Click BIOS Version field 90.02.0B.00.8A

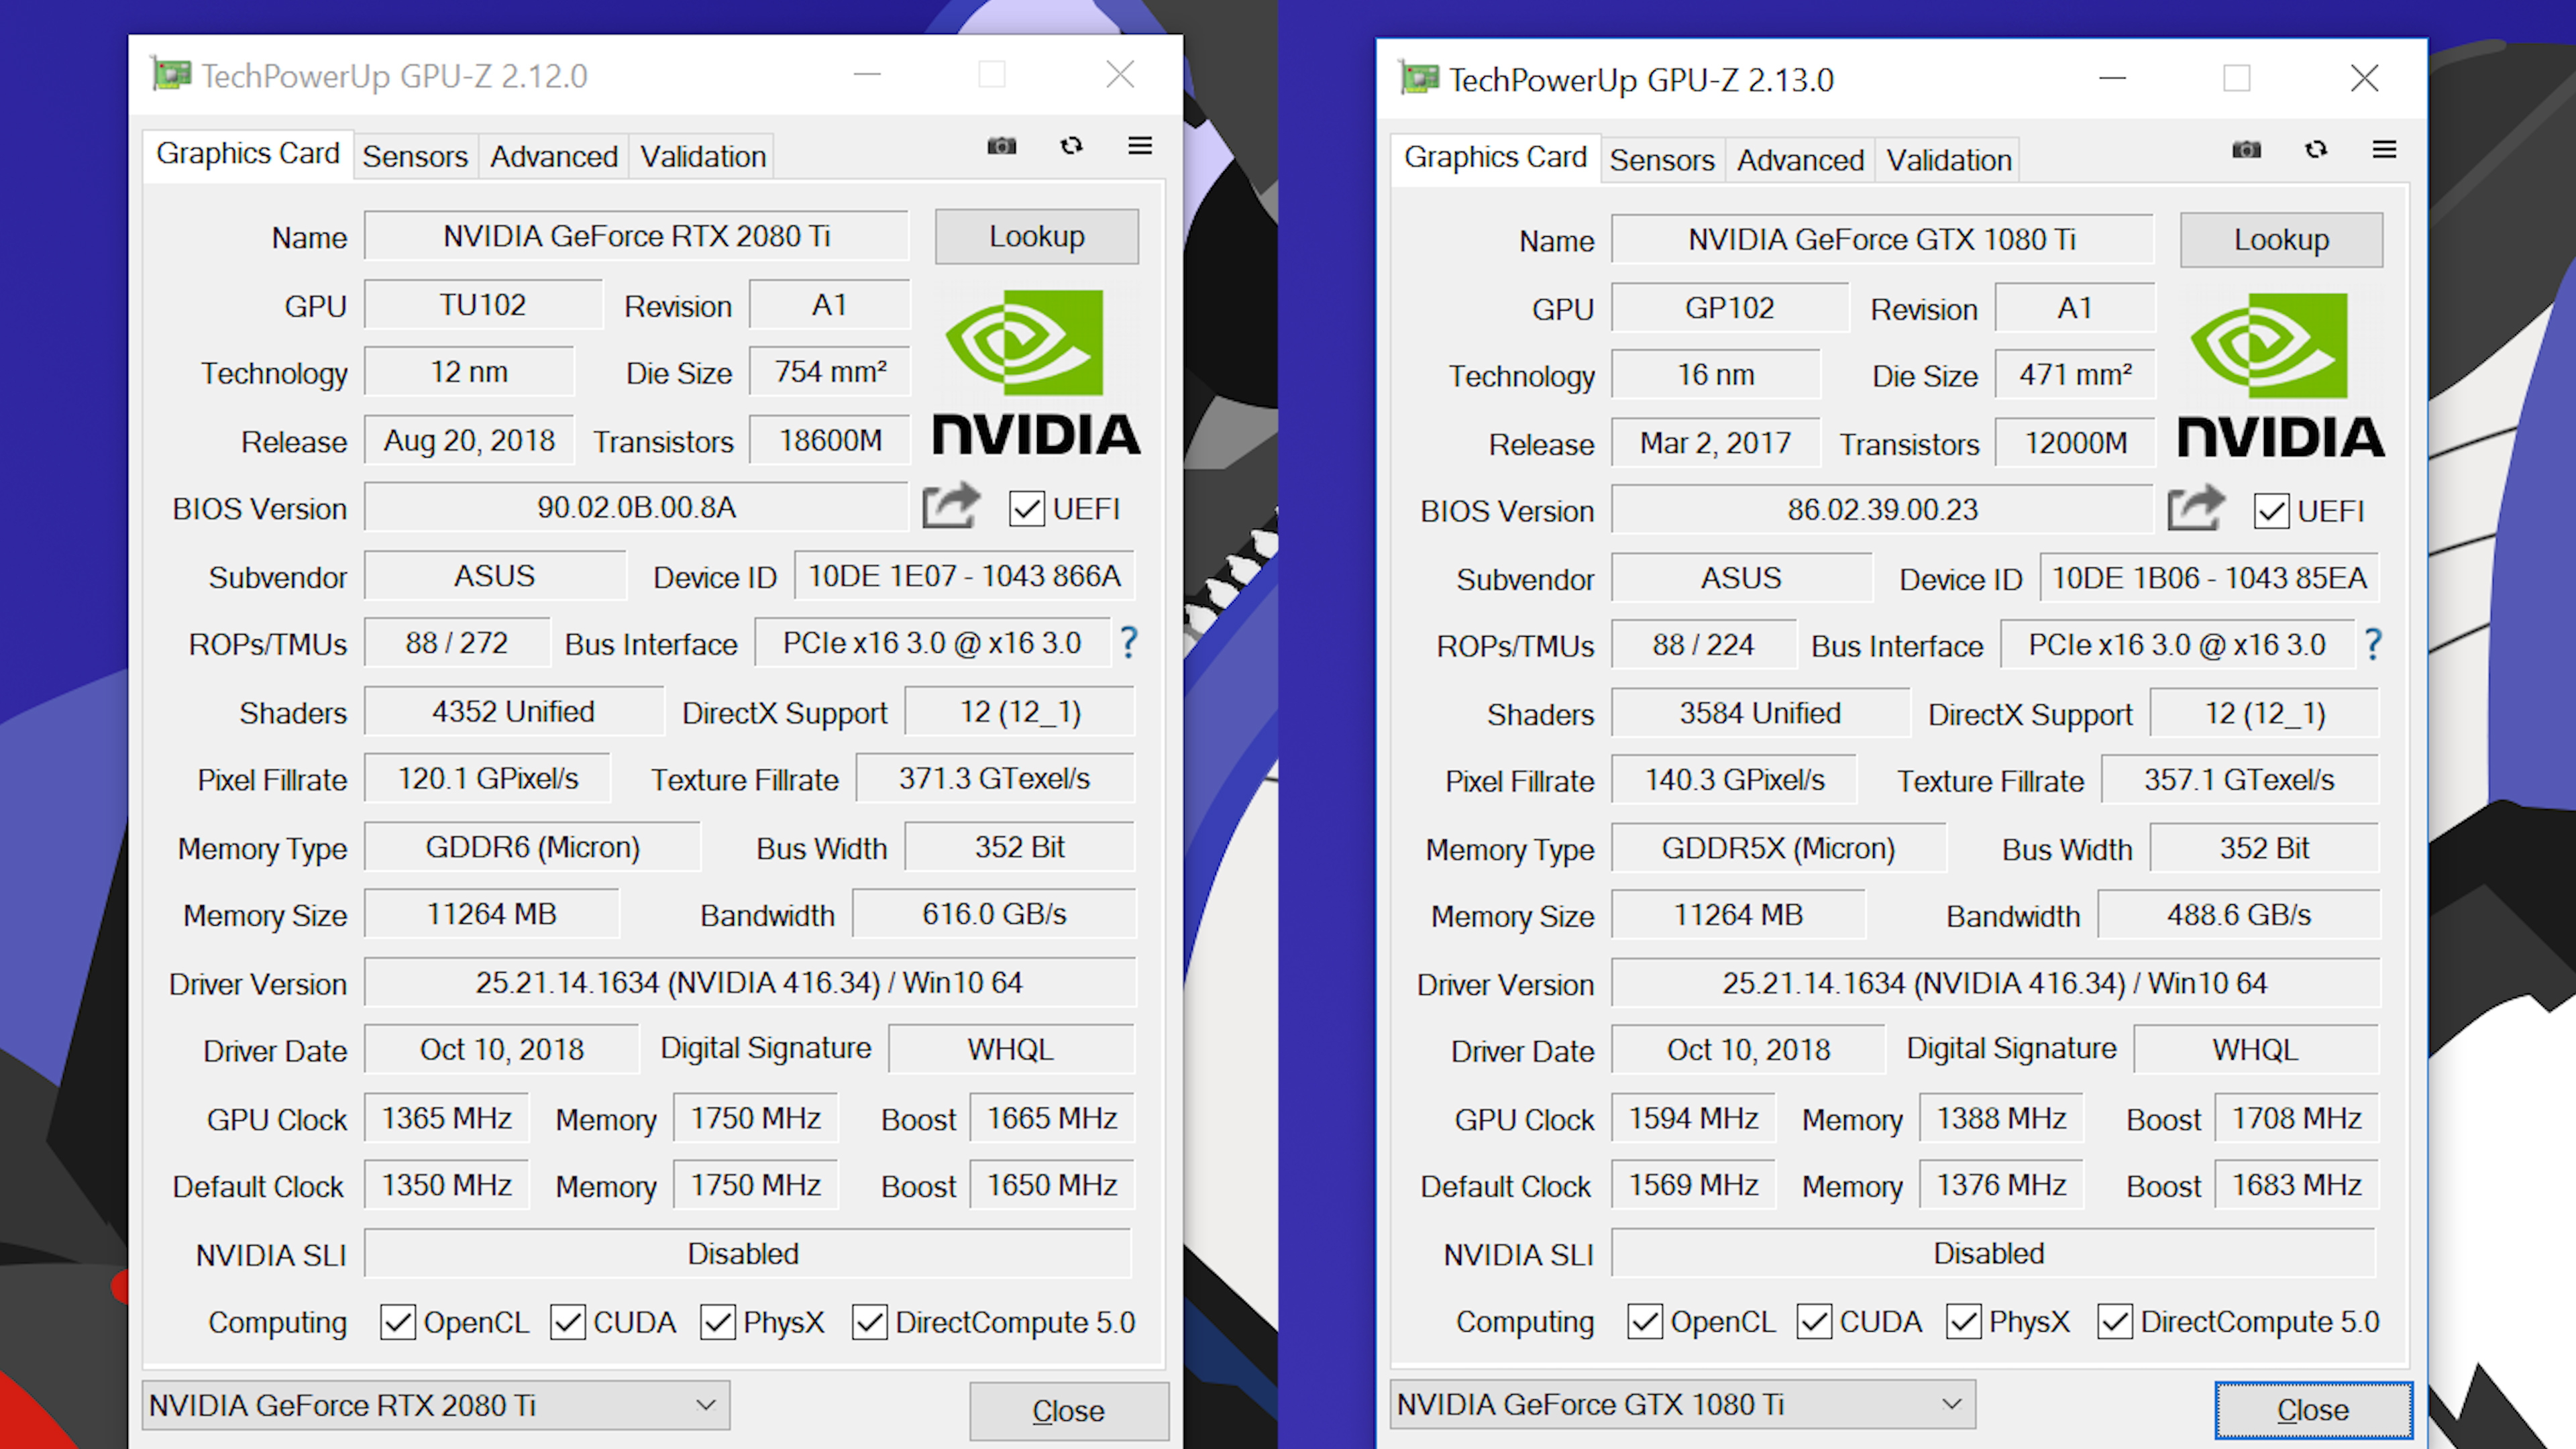(x=636, y=507)
